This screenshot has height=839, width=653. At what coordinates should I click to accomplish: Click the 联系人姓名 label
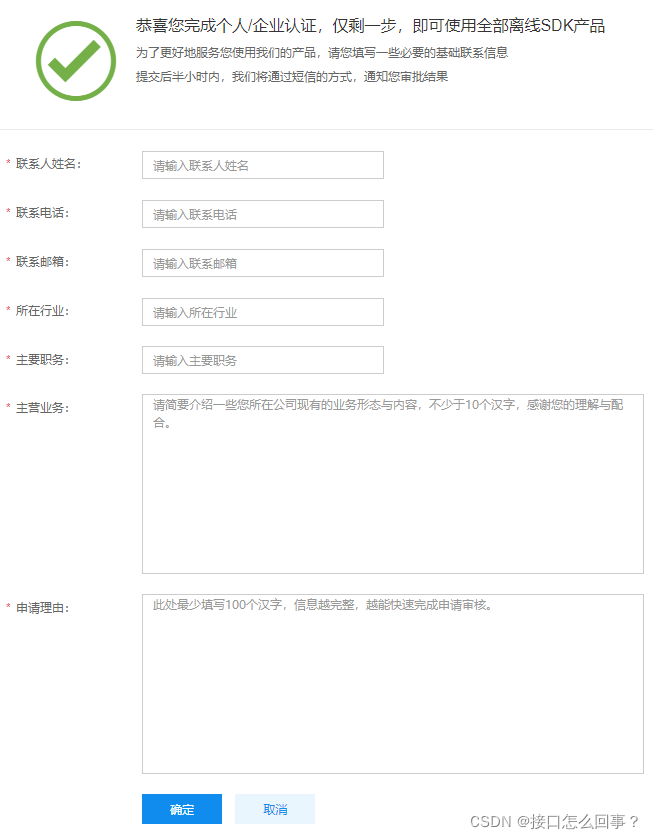(48, 164)
